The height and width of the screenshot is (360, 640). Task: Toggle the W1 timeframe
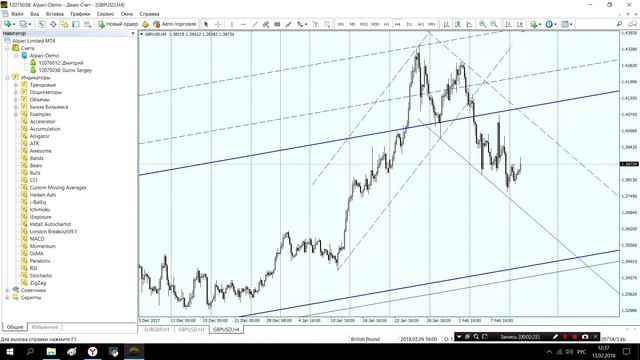click(420, 24)
